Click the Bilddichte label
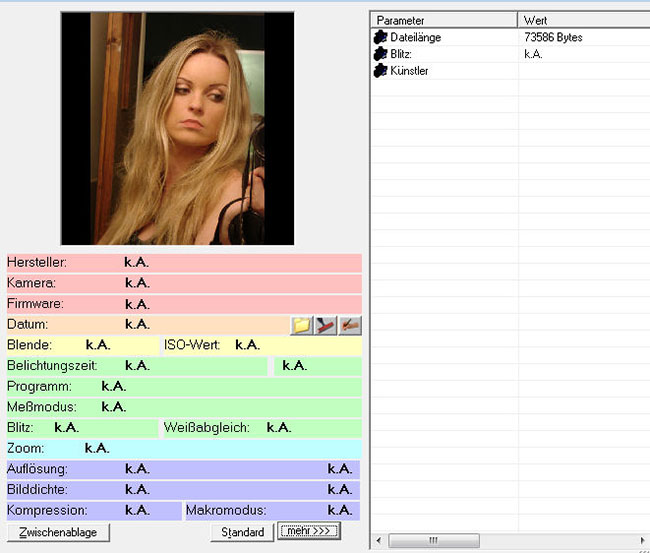 (37, 490)
